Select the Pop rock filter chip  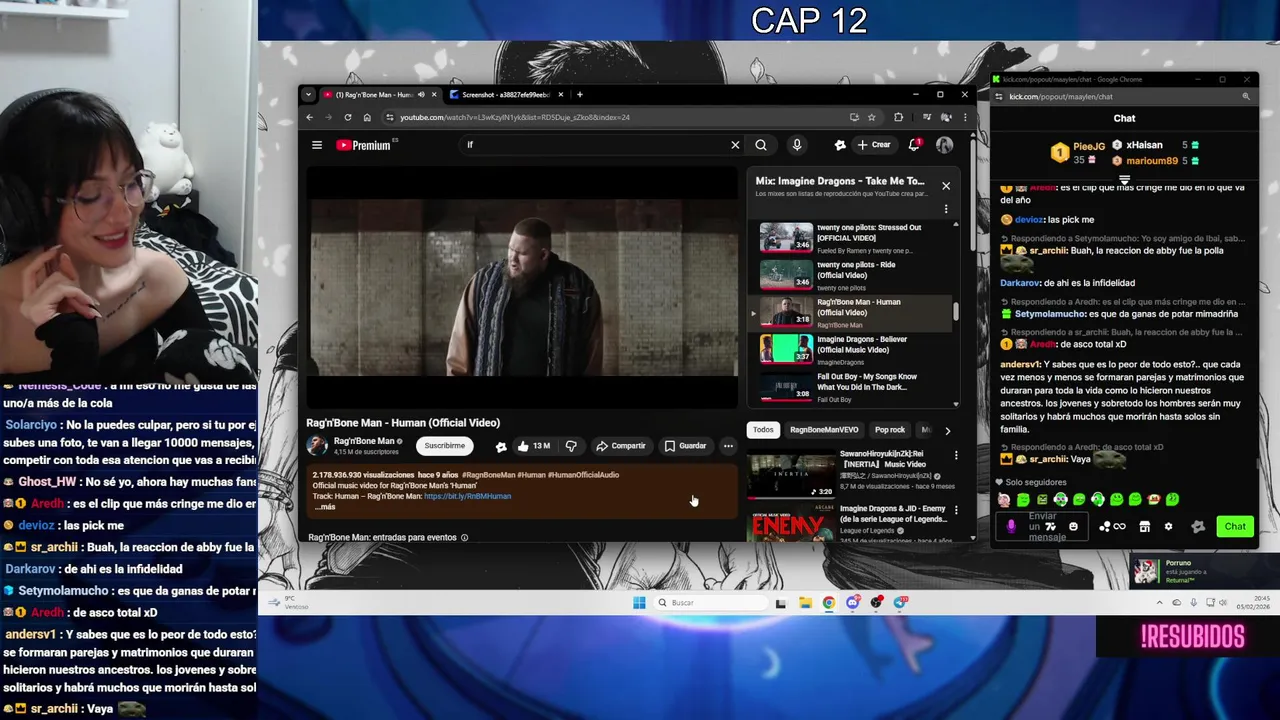click(890, 430)
